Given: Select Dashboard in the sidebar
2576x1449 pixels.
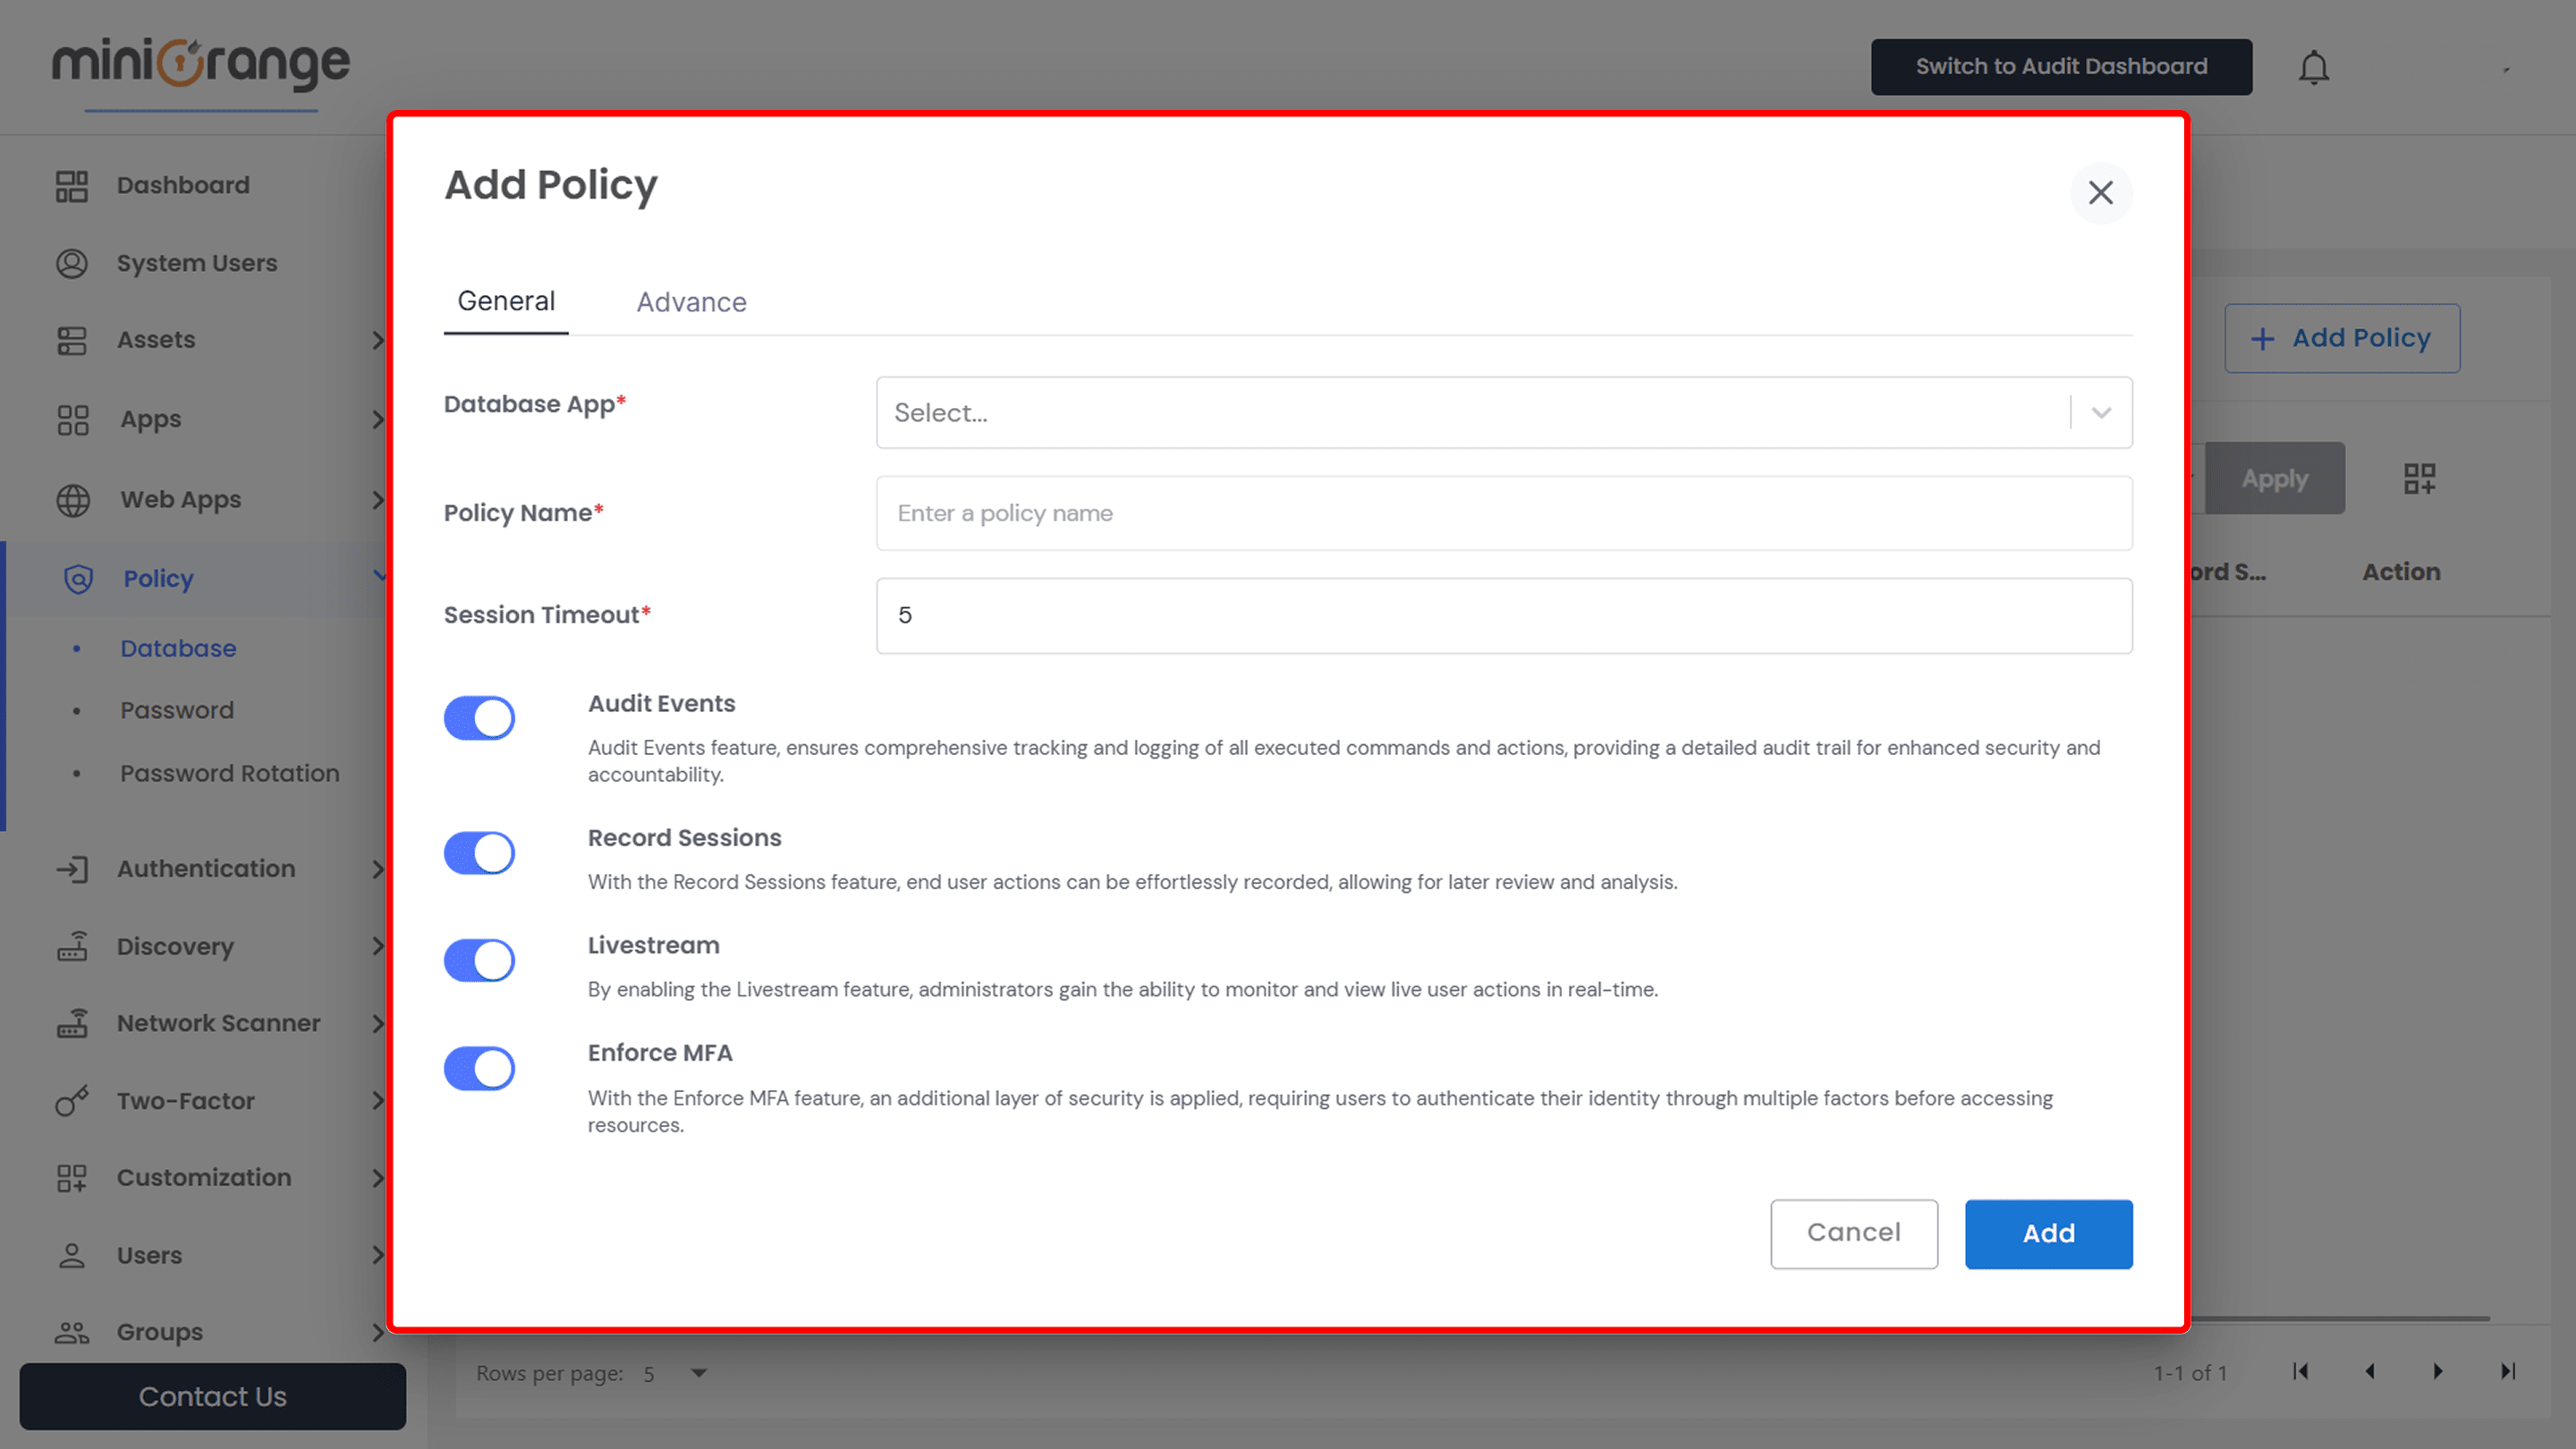Looking at the screenshot, I should click(x=183, y=186).
